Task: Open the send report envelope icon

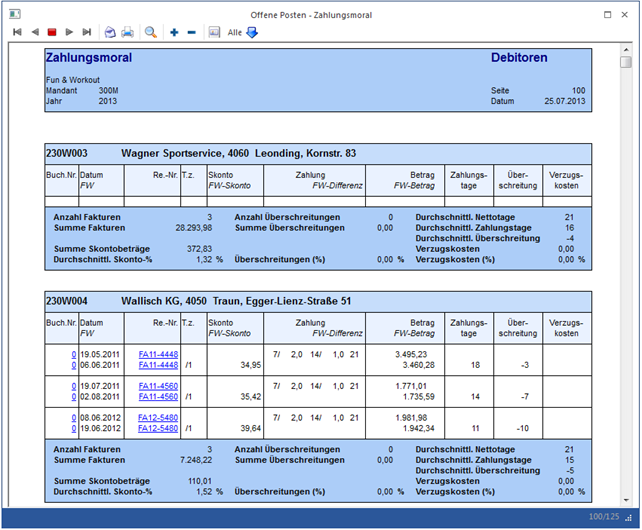Action: (x=110, y=32)
